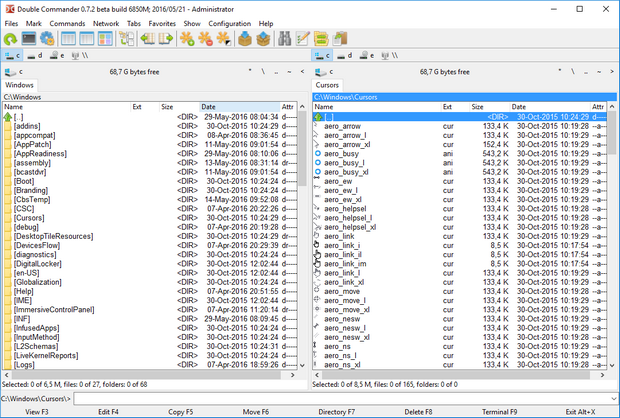Select aero_link_im file in right panel
Screen dimensions: 620x418
click(x=460, y=264)
